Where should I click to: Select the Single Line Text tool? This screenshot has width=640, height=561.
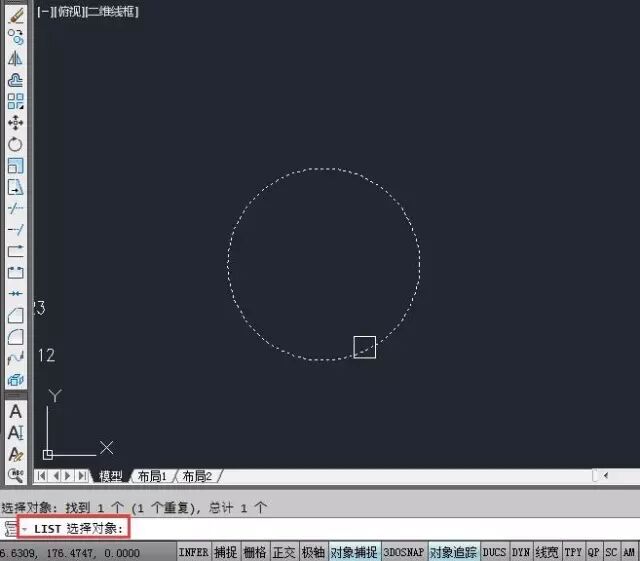[16, 432]
